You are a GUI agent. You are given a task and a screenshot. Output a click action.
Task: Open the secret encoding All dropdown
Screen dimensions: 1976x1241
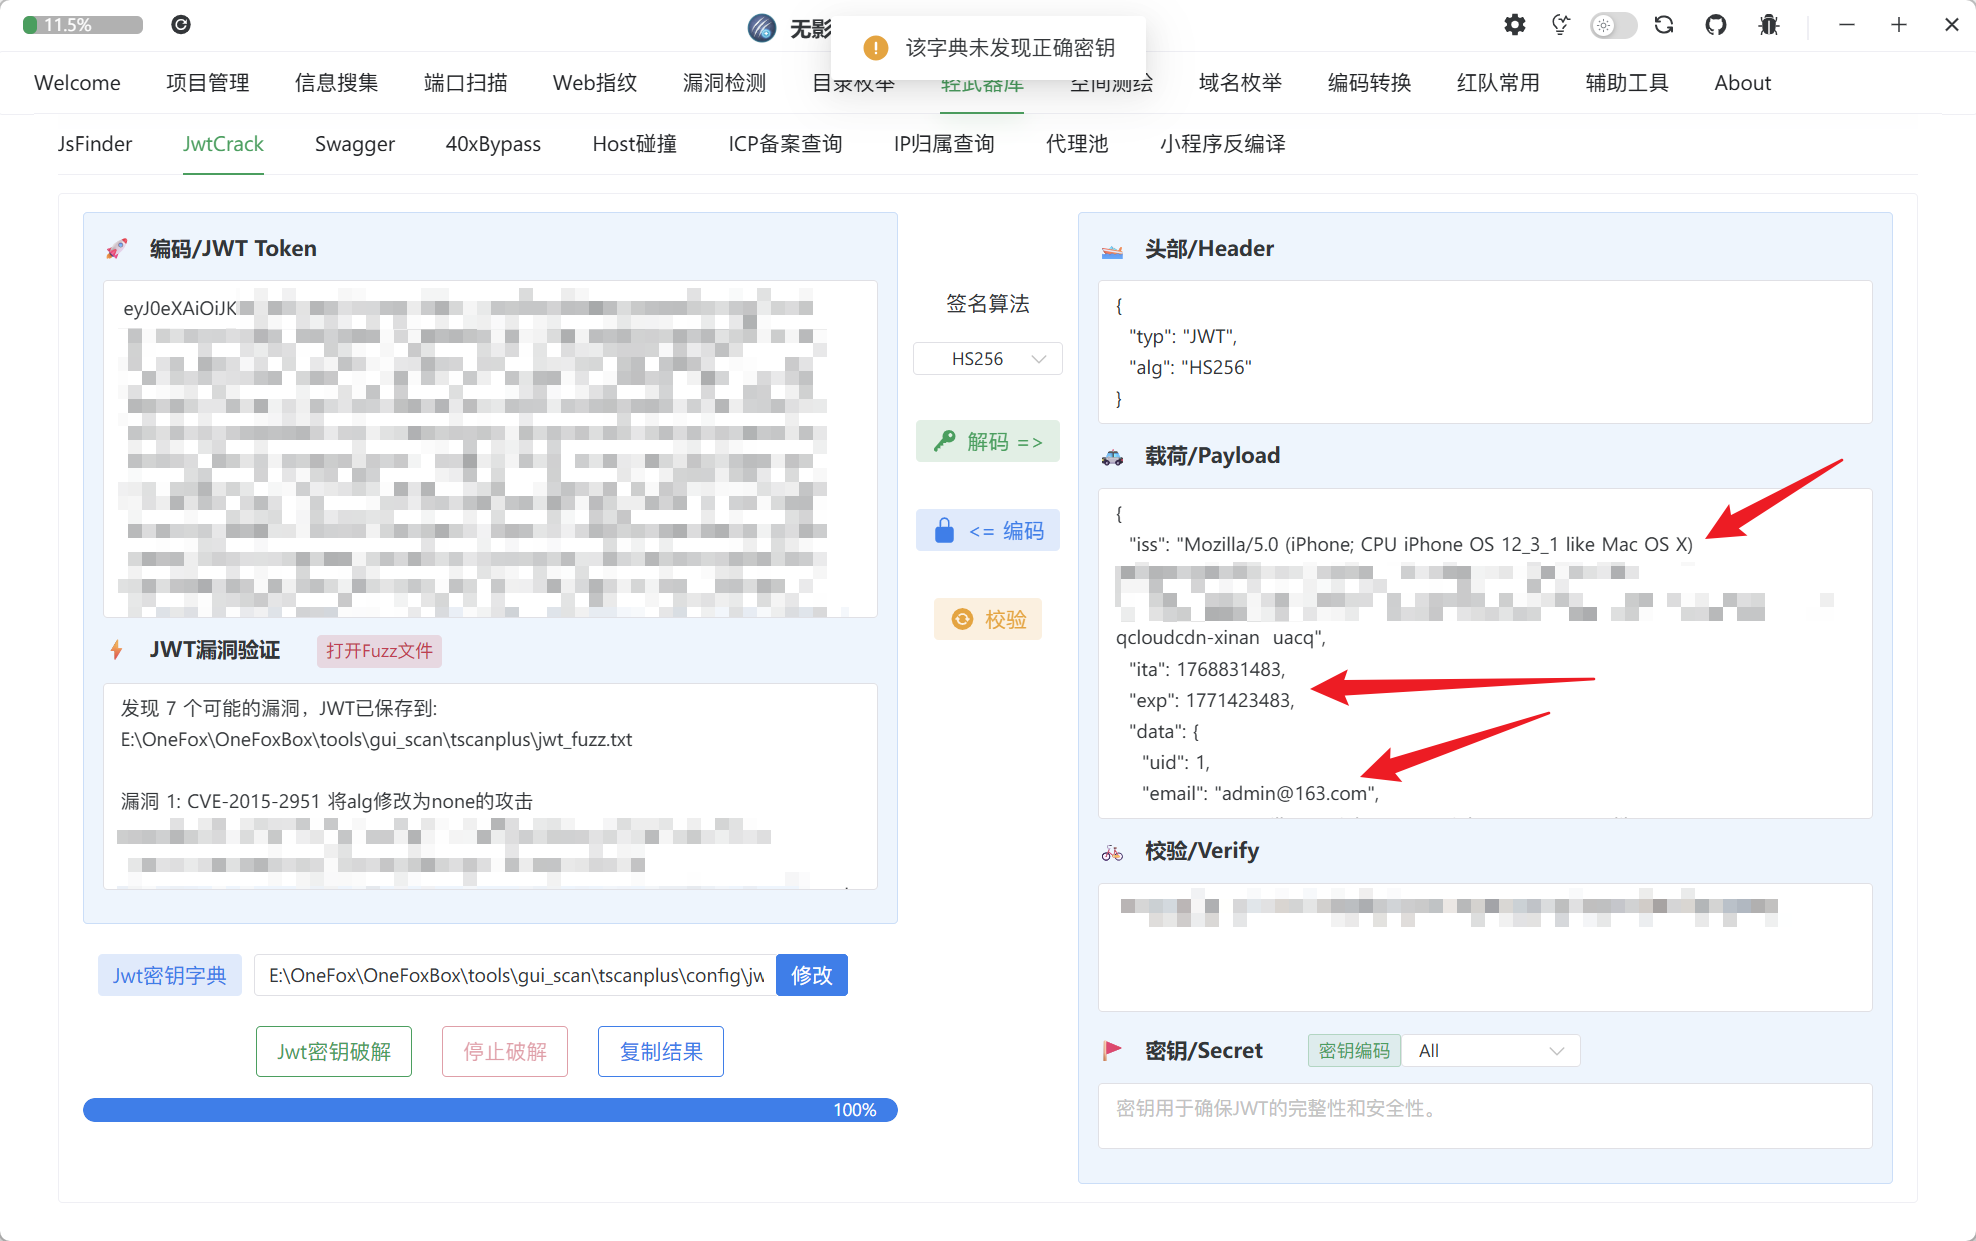[x=1490, y=1051]
